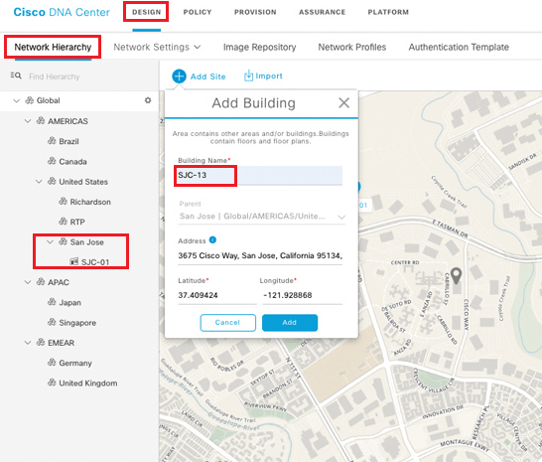Click the AMERICAS area icon
Viewport: 542px width, 462px height.
pos(40,121)
